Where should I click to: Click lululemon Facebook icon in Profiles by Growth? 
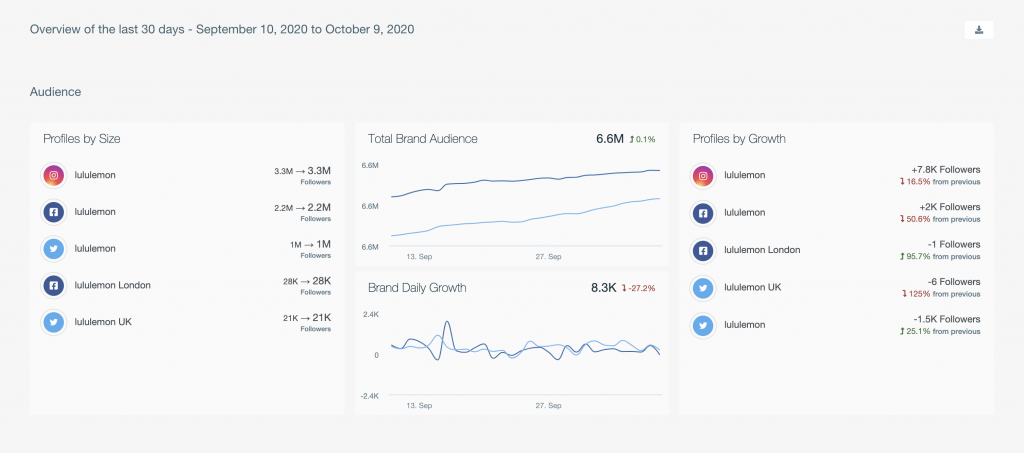(704, 212)
